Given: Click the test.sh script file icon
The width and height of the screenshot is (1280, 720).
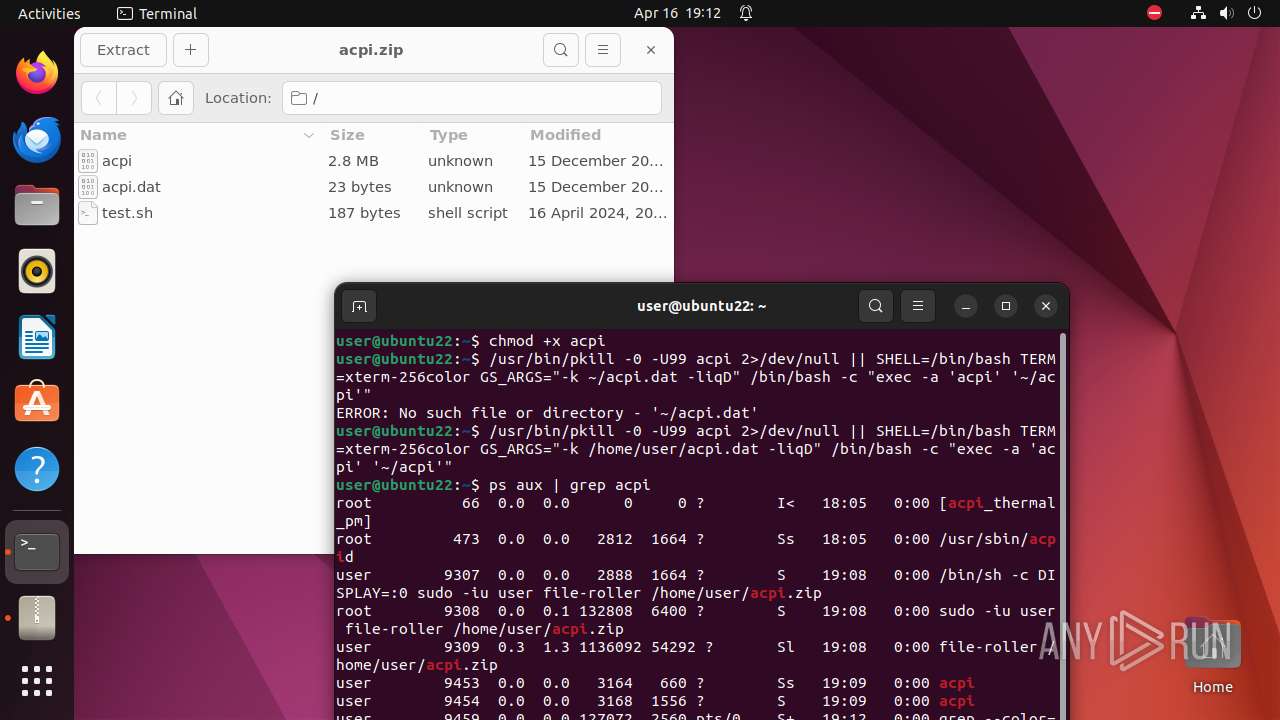Looking at the screenshot, I should coord(88,213).
